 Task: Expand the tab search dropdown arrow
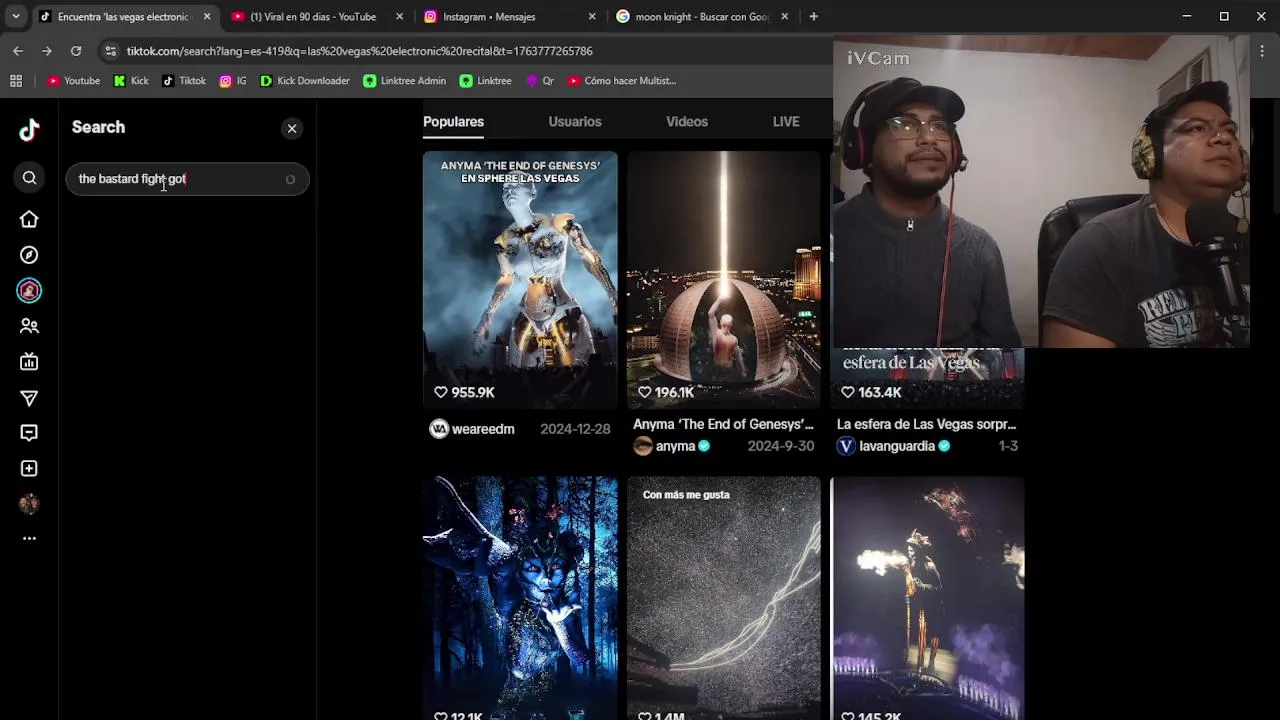coord(16,17)
